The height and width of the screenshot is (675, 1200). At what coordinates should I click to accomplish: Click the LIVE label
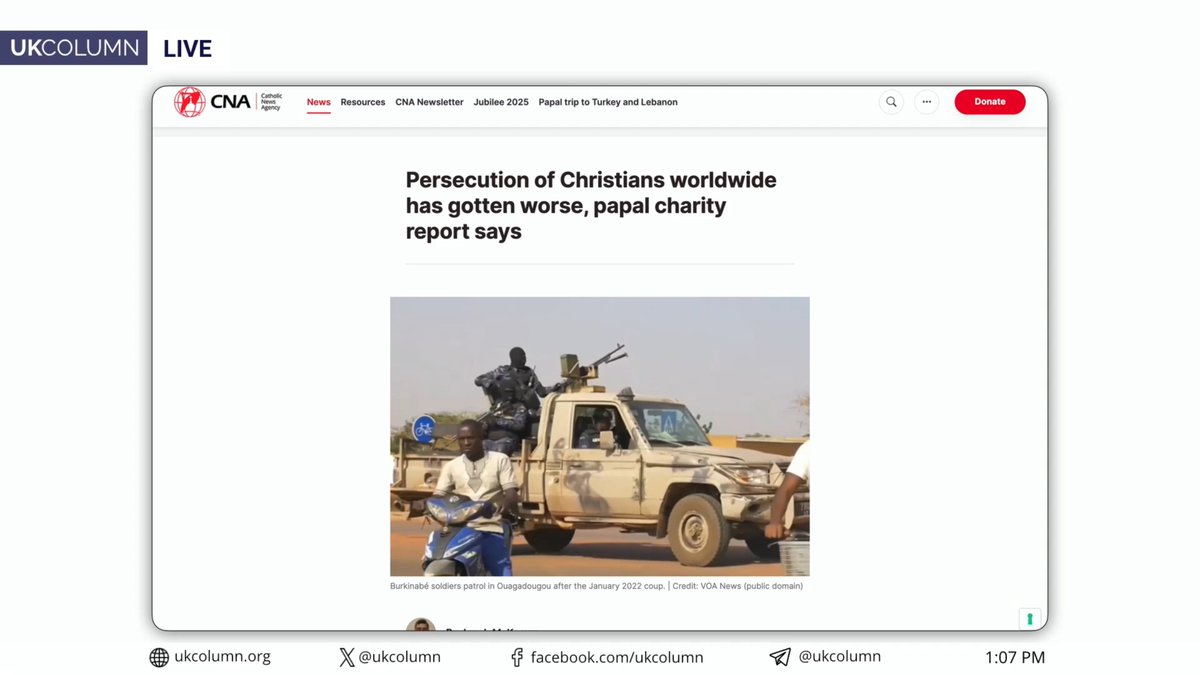[x=188, y=48]
